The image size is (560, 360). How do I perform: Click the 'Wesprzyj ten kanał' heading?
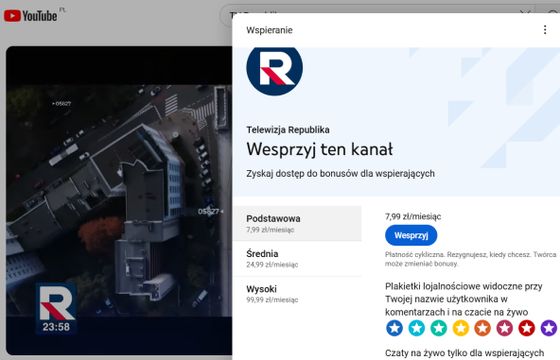pos(319,149)
